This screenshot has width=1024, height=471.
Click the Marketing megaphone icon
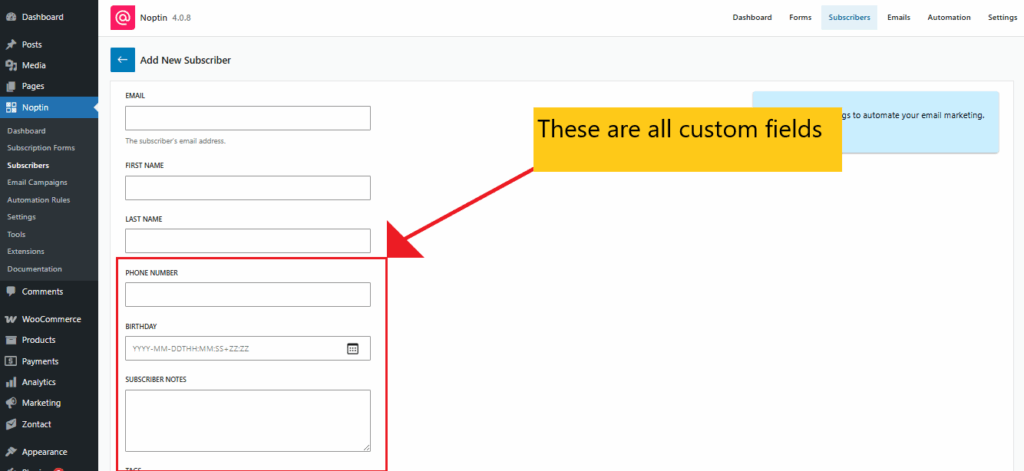[10, 403]
